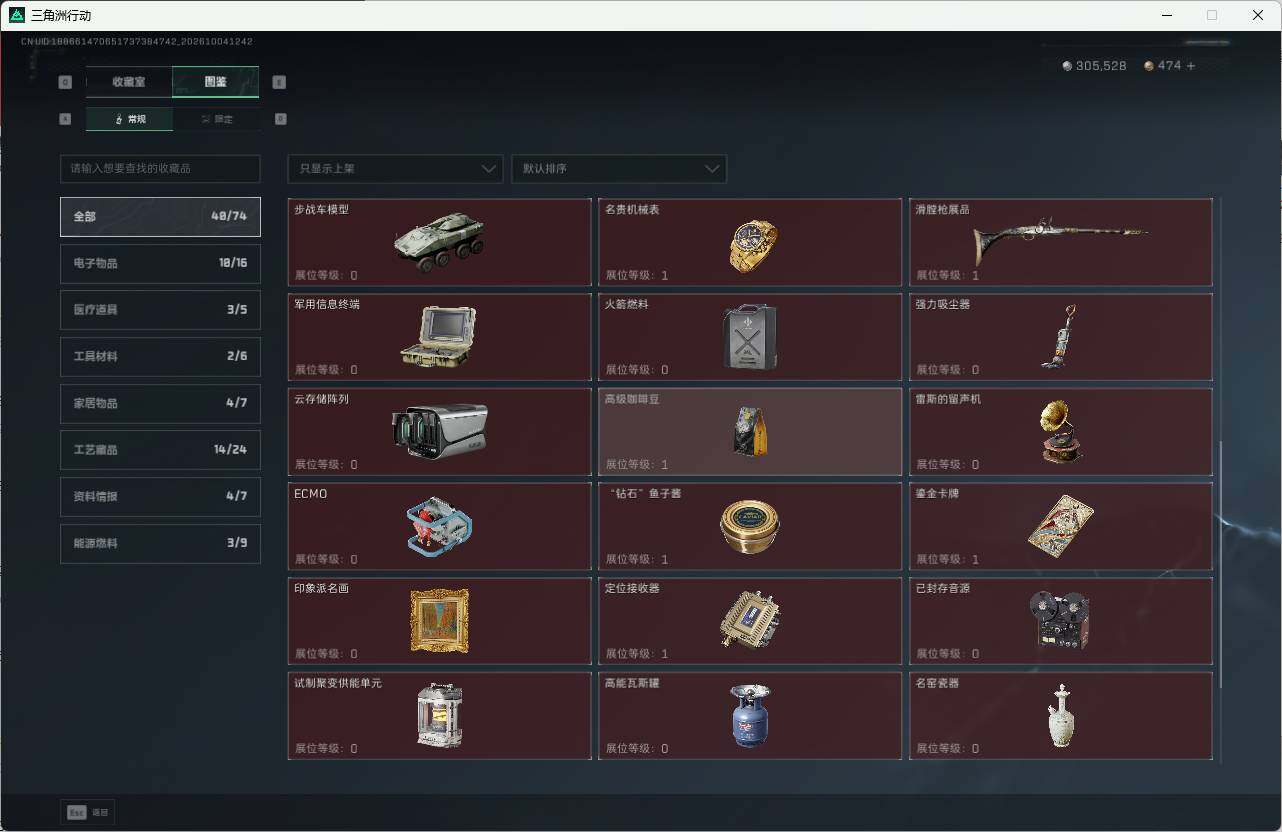Screen dimensions: 1282x832
Task: Filter by 工具材料 category
Action: click(160, 357)
